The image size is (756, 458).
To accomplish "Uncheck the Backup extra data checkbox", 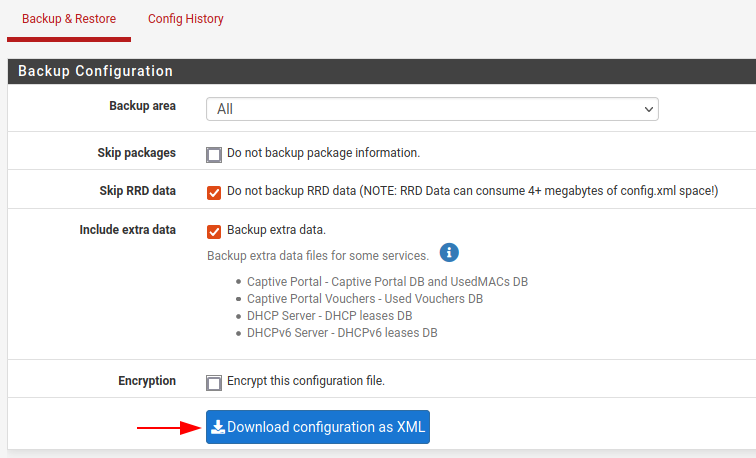I will tap(214, 232).
